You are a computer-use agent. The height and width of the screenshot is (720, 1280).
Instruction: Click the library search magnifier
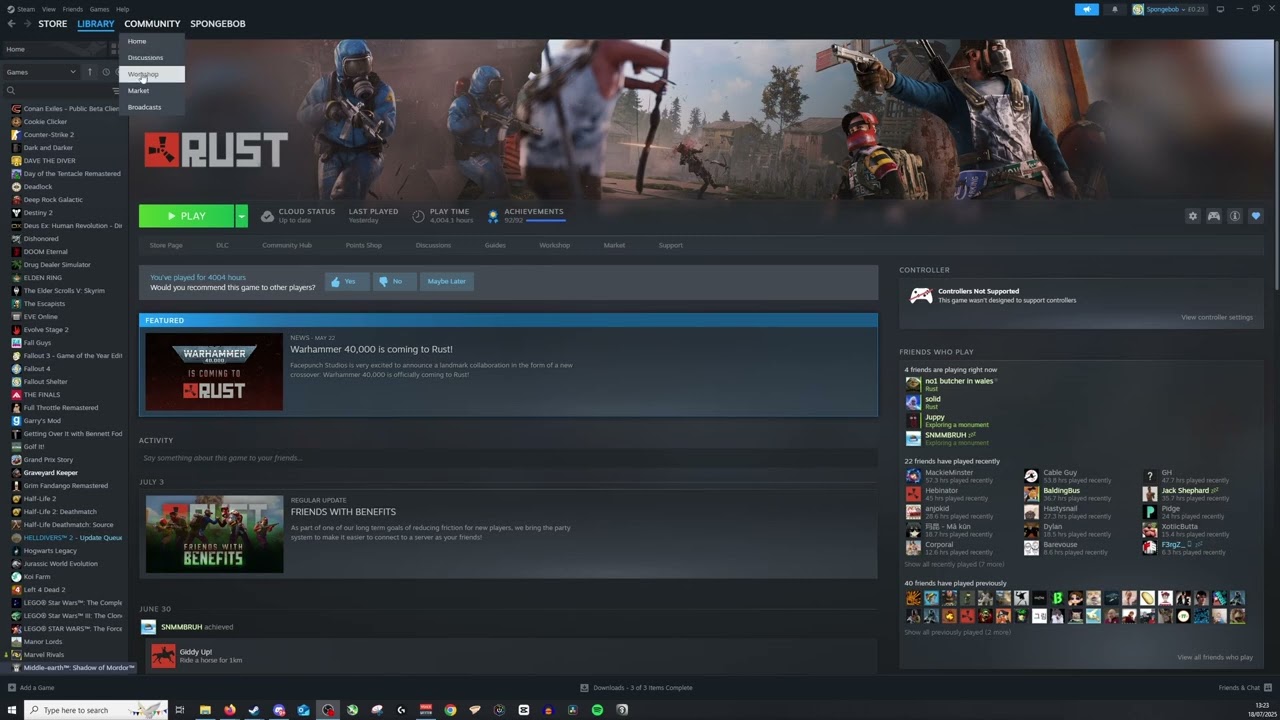11,91
